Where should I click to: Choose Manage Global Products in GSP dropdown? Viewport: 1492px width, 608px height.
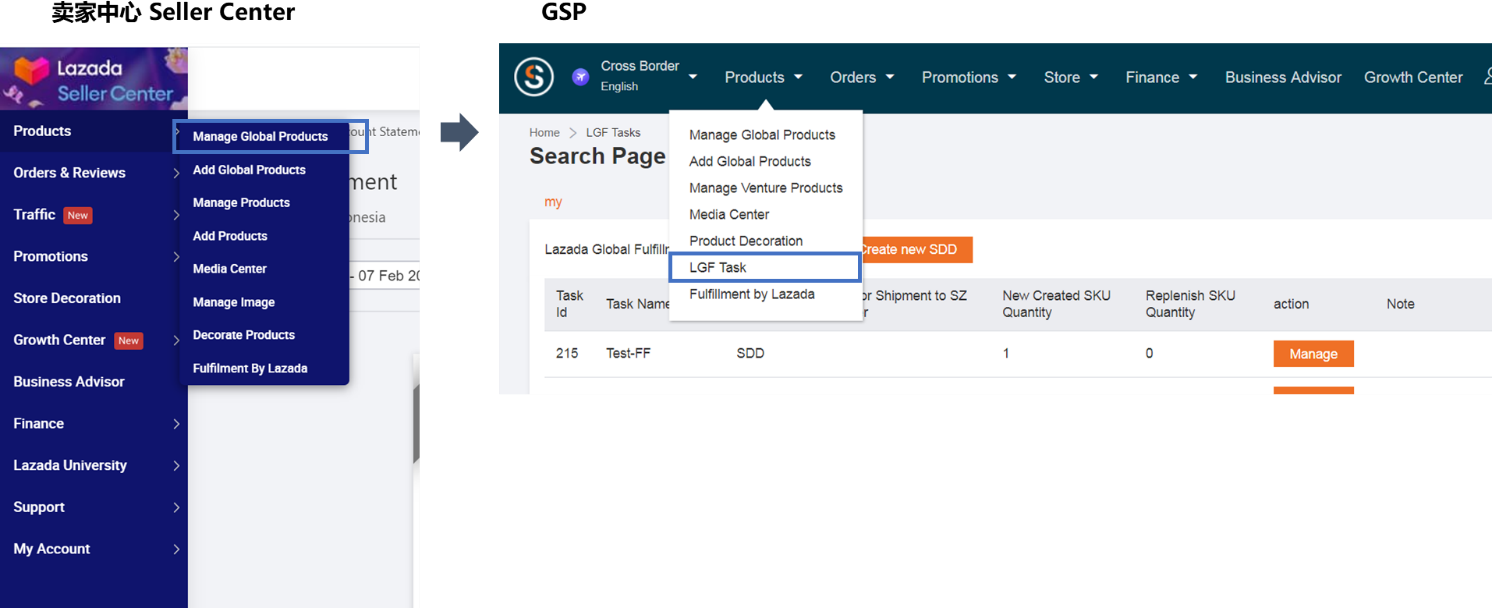point(762,135)
